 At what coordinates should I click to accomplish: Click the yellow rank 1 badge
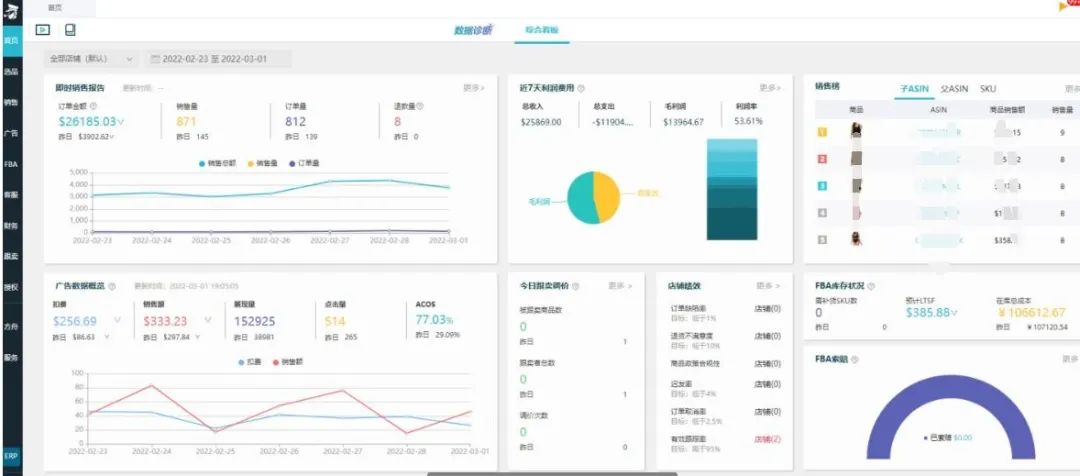click(822, 132)
